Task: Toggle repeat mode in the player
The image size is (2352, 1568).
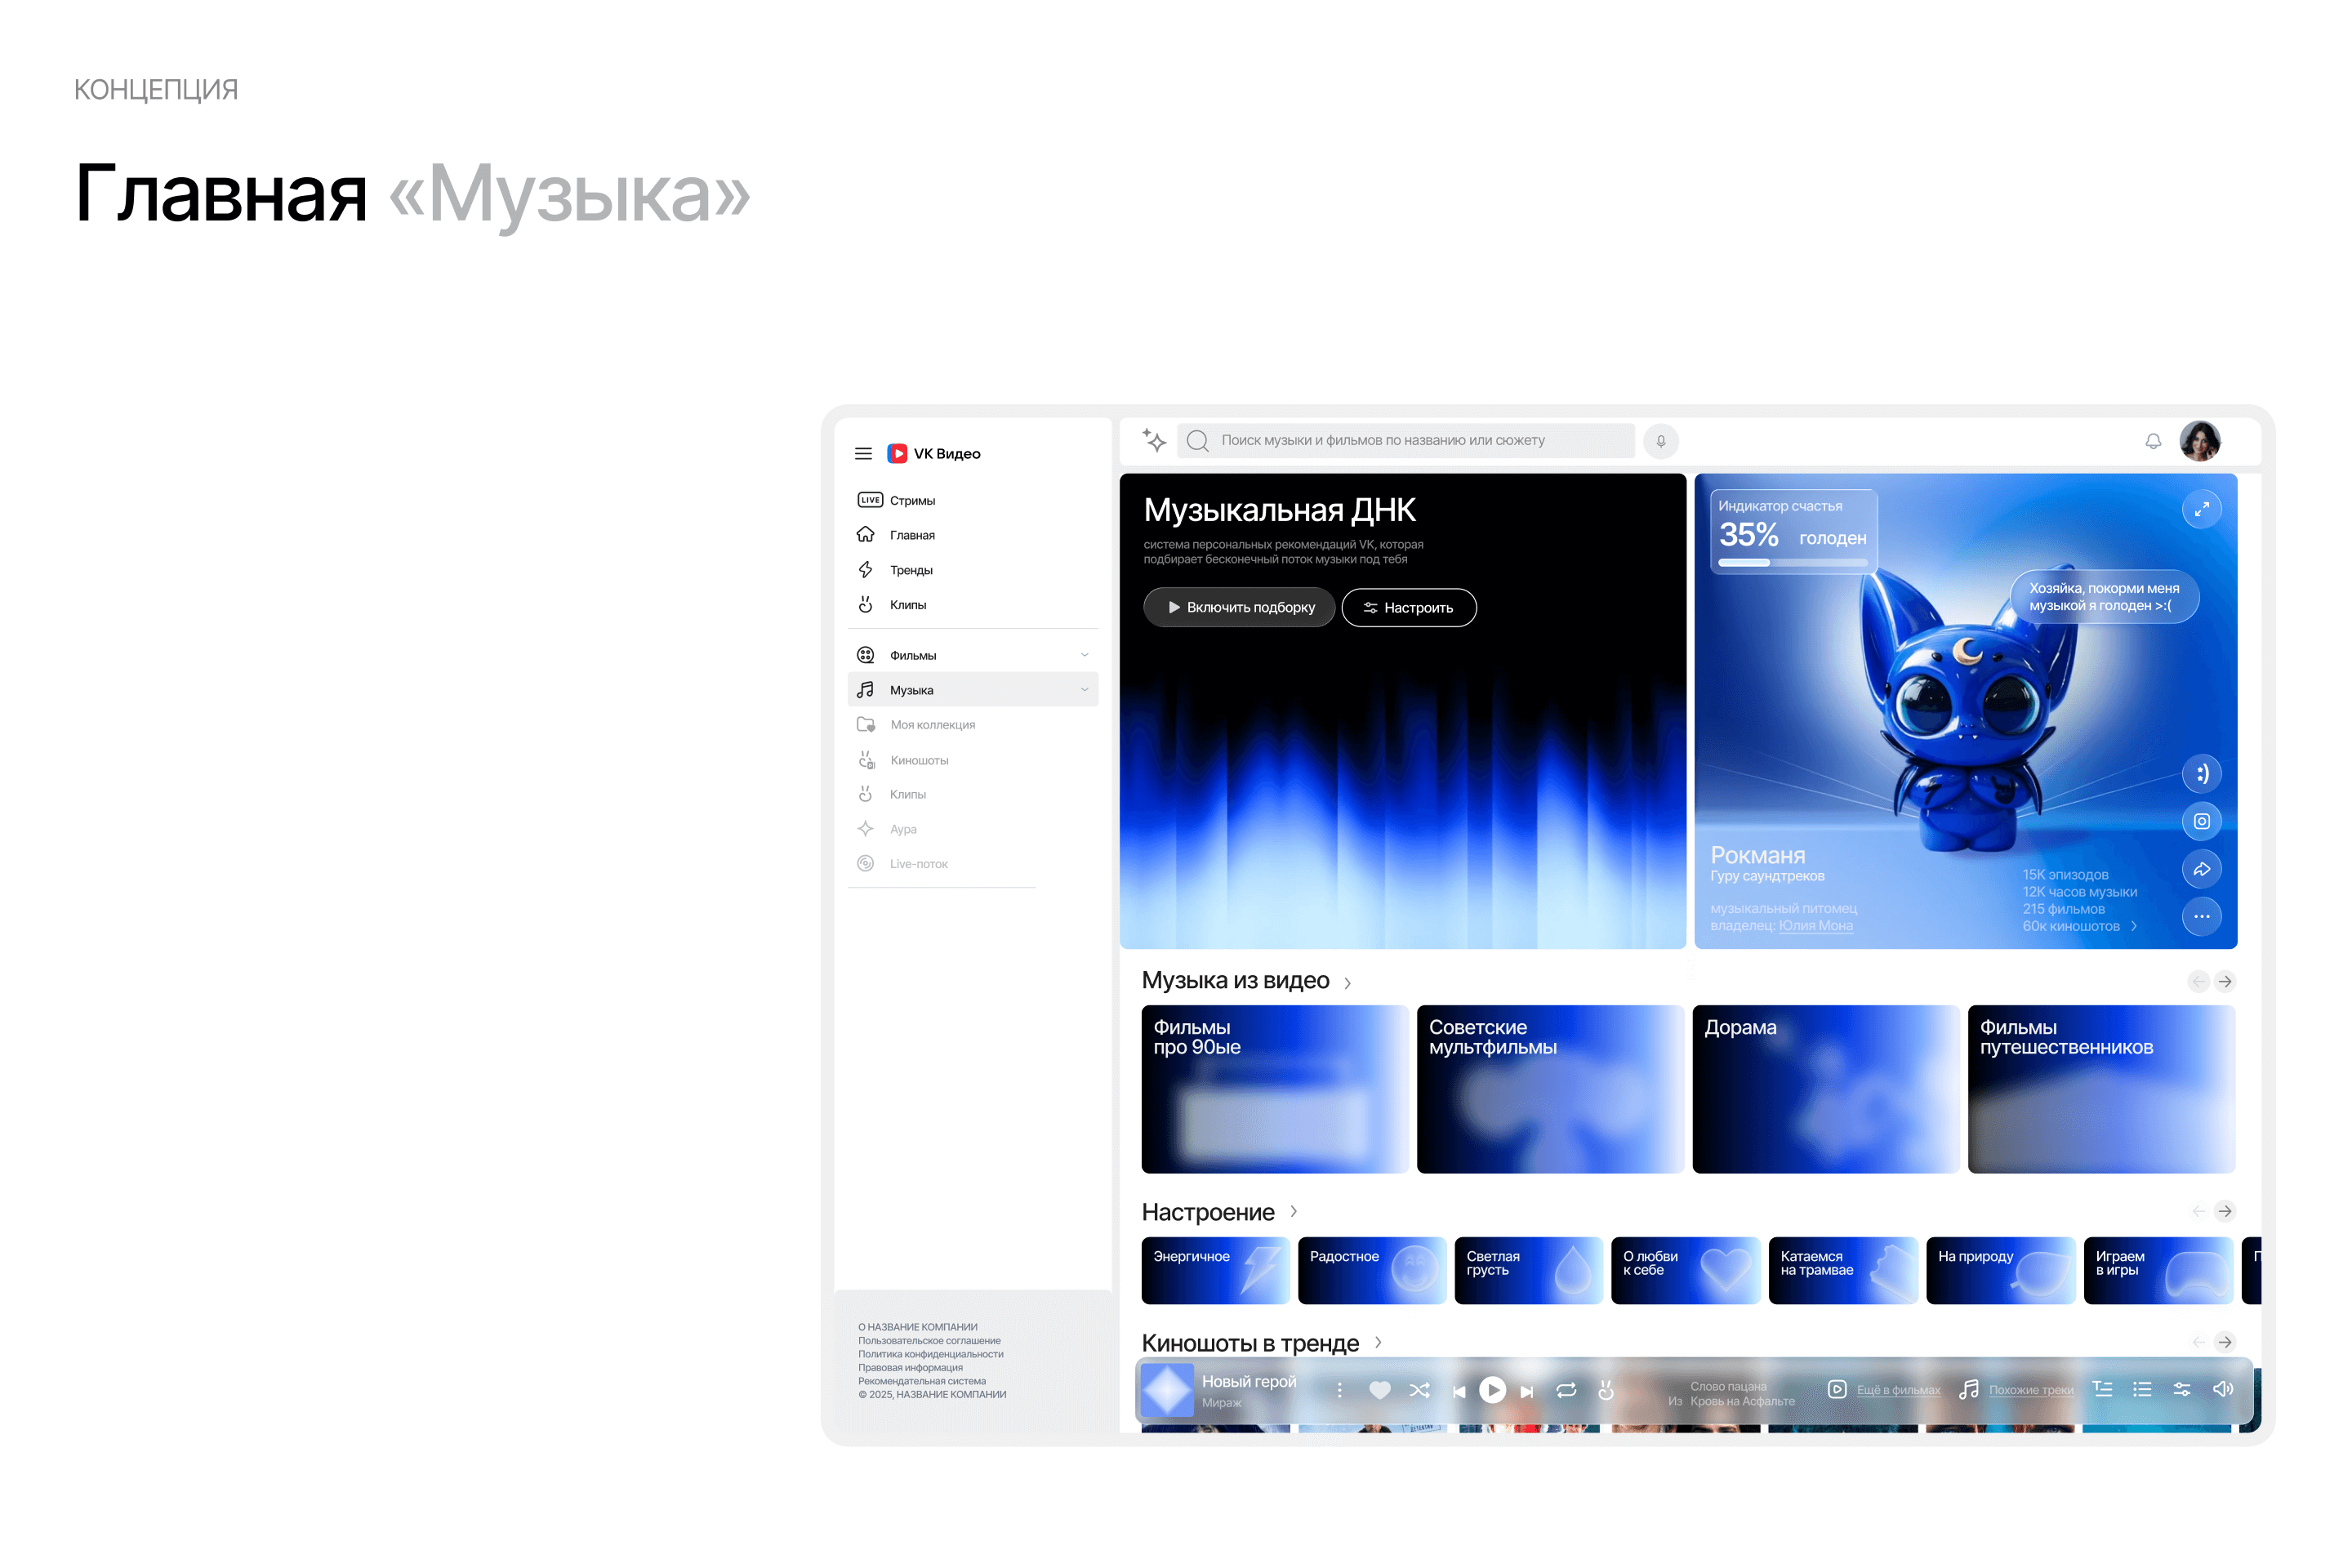Action: (1566, 1390)
